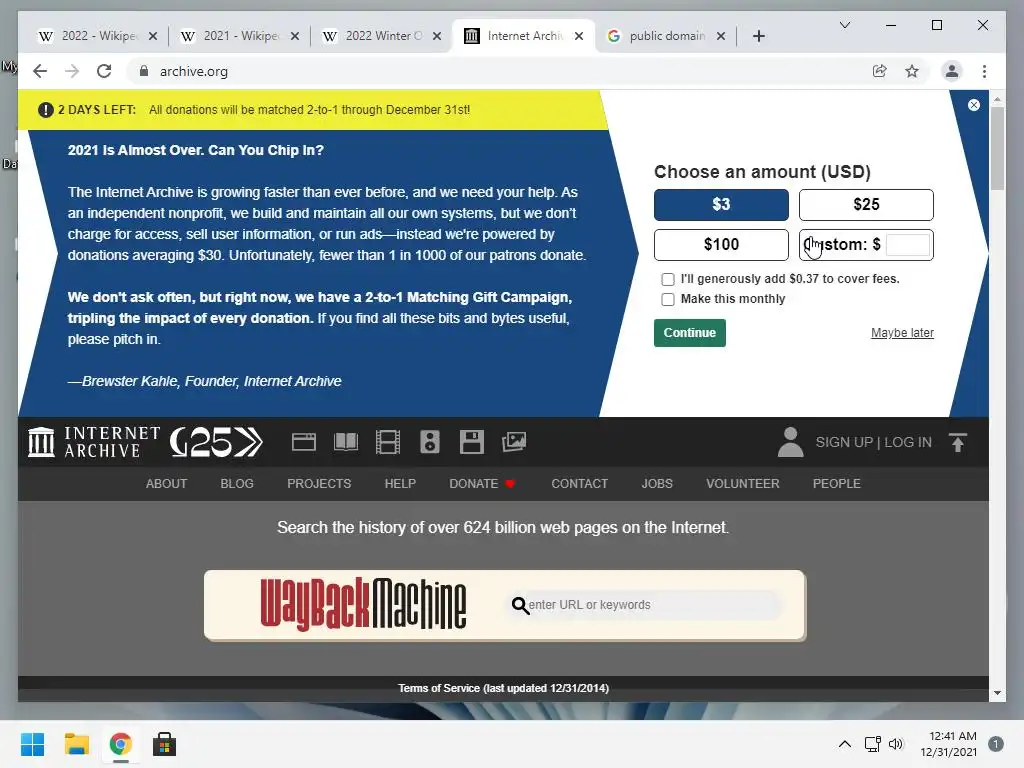Open File Explorer from the taskbar
1024x768 pixels.
(76, 744)
